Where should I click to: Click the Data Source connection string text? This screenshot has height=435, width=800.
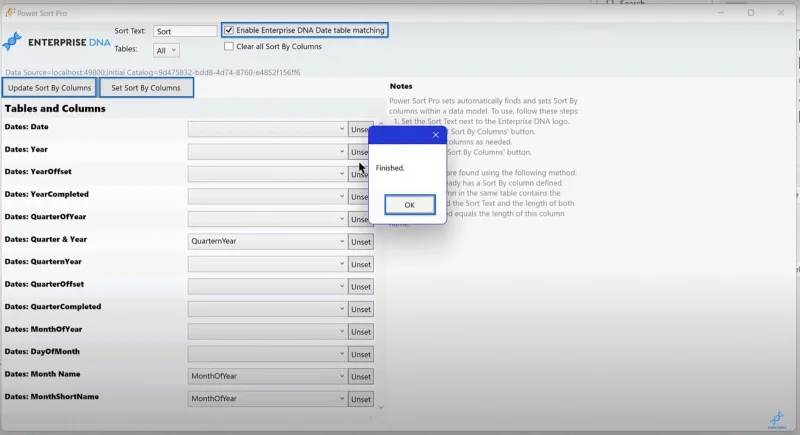(153, 72)
